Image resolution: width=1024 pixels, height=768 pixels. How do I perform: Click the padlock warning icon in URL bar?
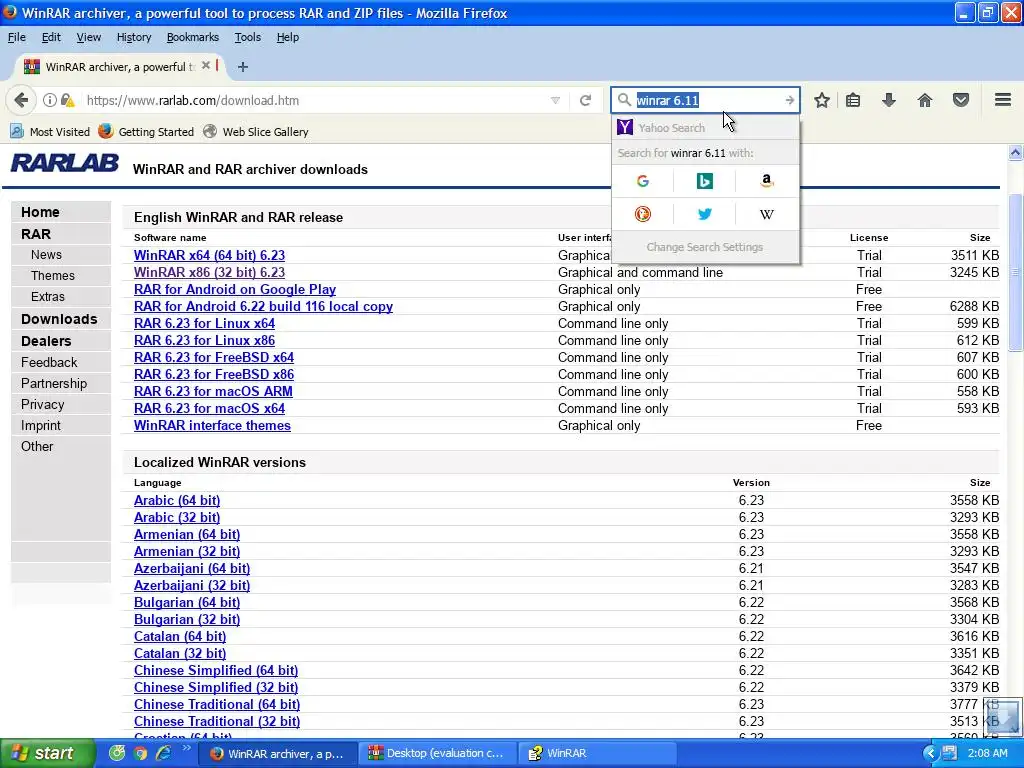click(x=67, y=100)
